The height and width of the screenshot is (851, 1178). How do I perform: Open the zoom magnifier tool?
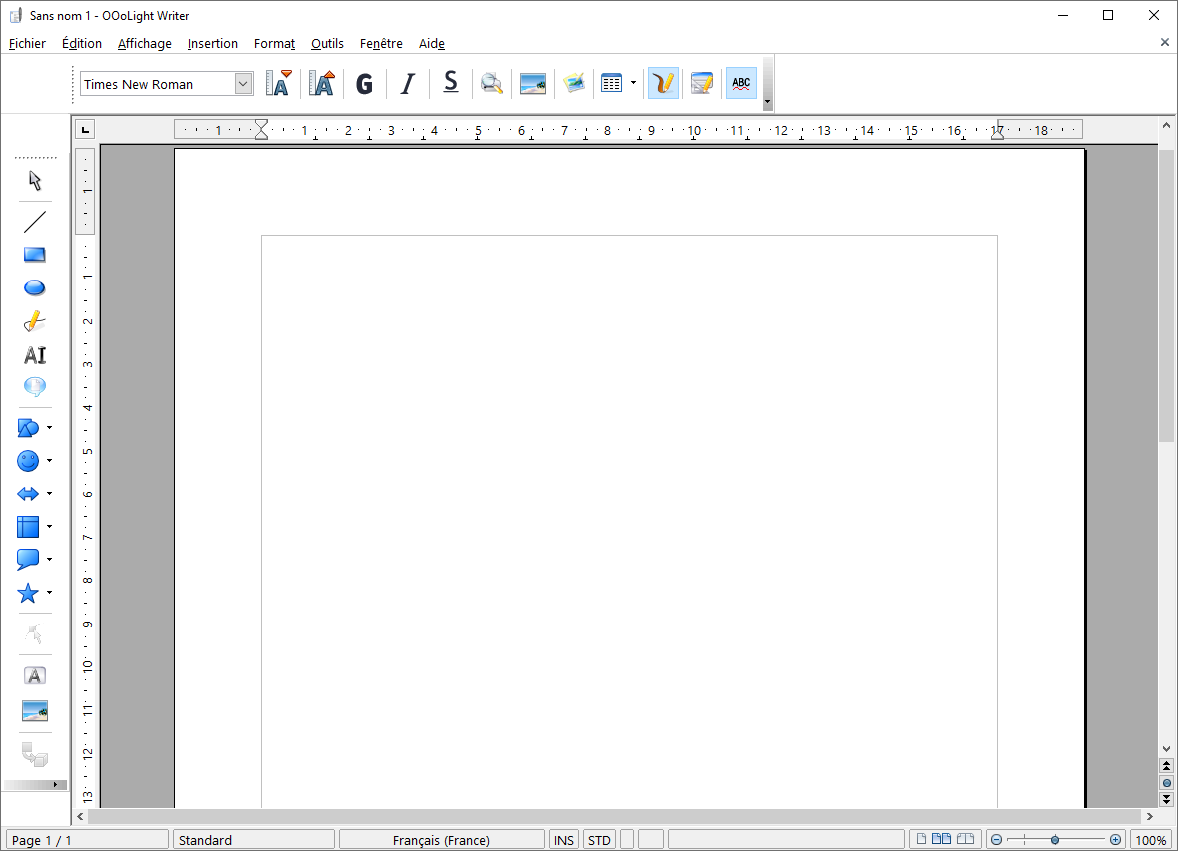tap(491, 83)
